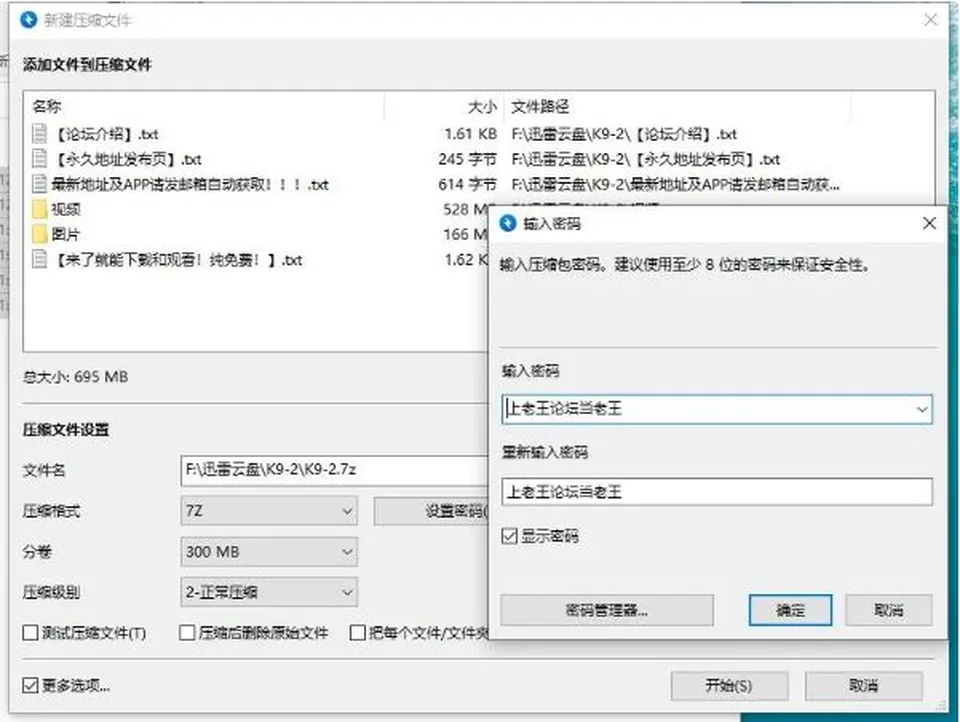Click the 总大小: 695 MB label
This screenshot has width=960, height=722.
(75, 377)
